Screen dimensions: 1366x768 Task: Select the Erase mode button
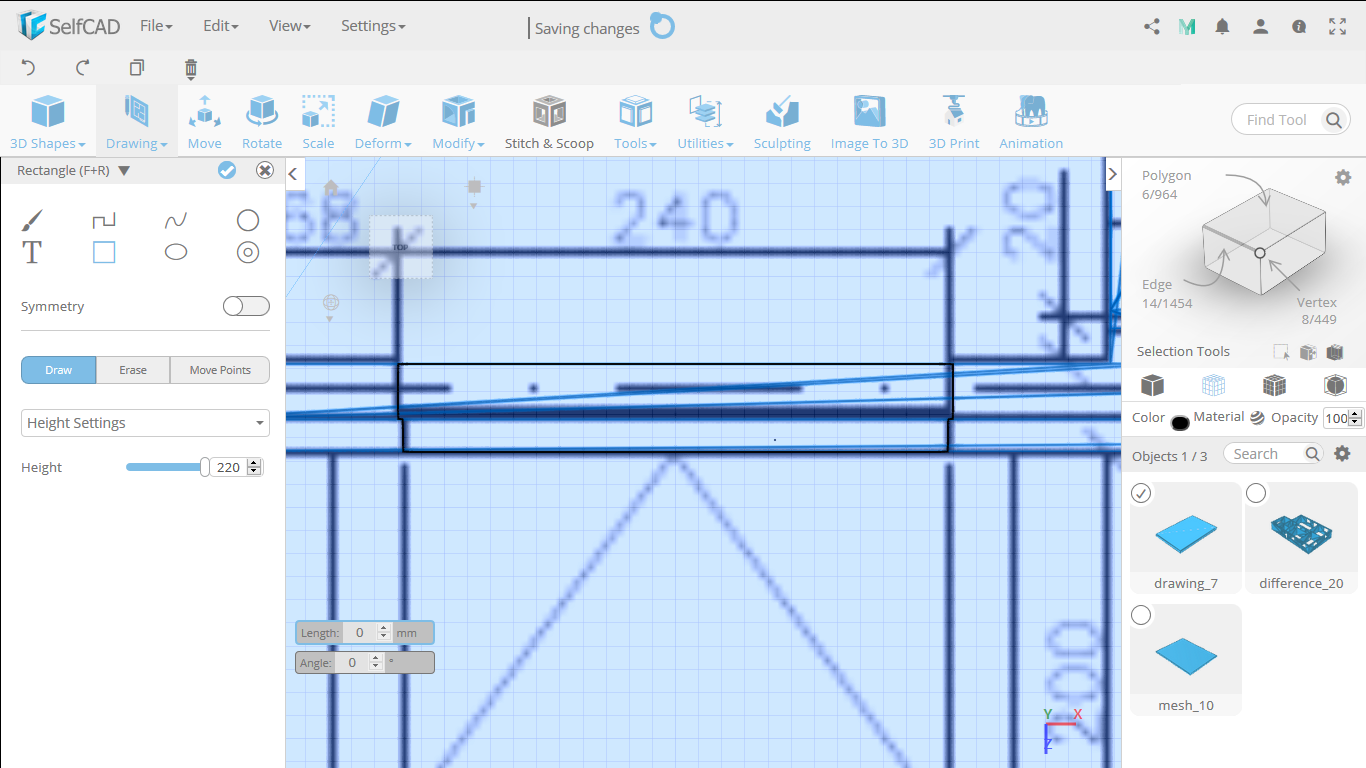click(x=133, y=370)
